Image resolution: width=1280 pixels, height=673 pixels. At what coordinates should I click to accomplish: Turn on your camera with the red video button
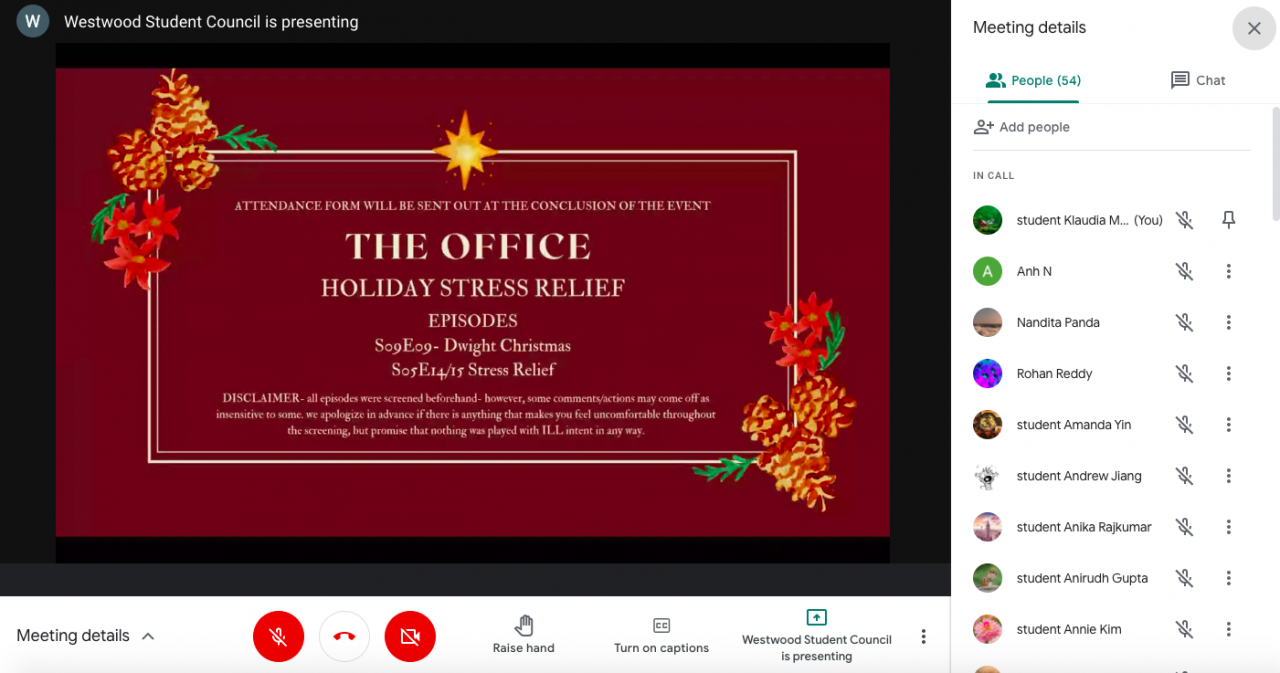coord(410,636)
